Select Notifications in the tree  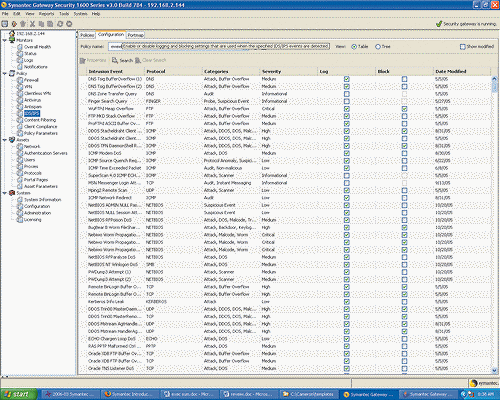click(36, 67)
